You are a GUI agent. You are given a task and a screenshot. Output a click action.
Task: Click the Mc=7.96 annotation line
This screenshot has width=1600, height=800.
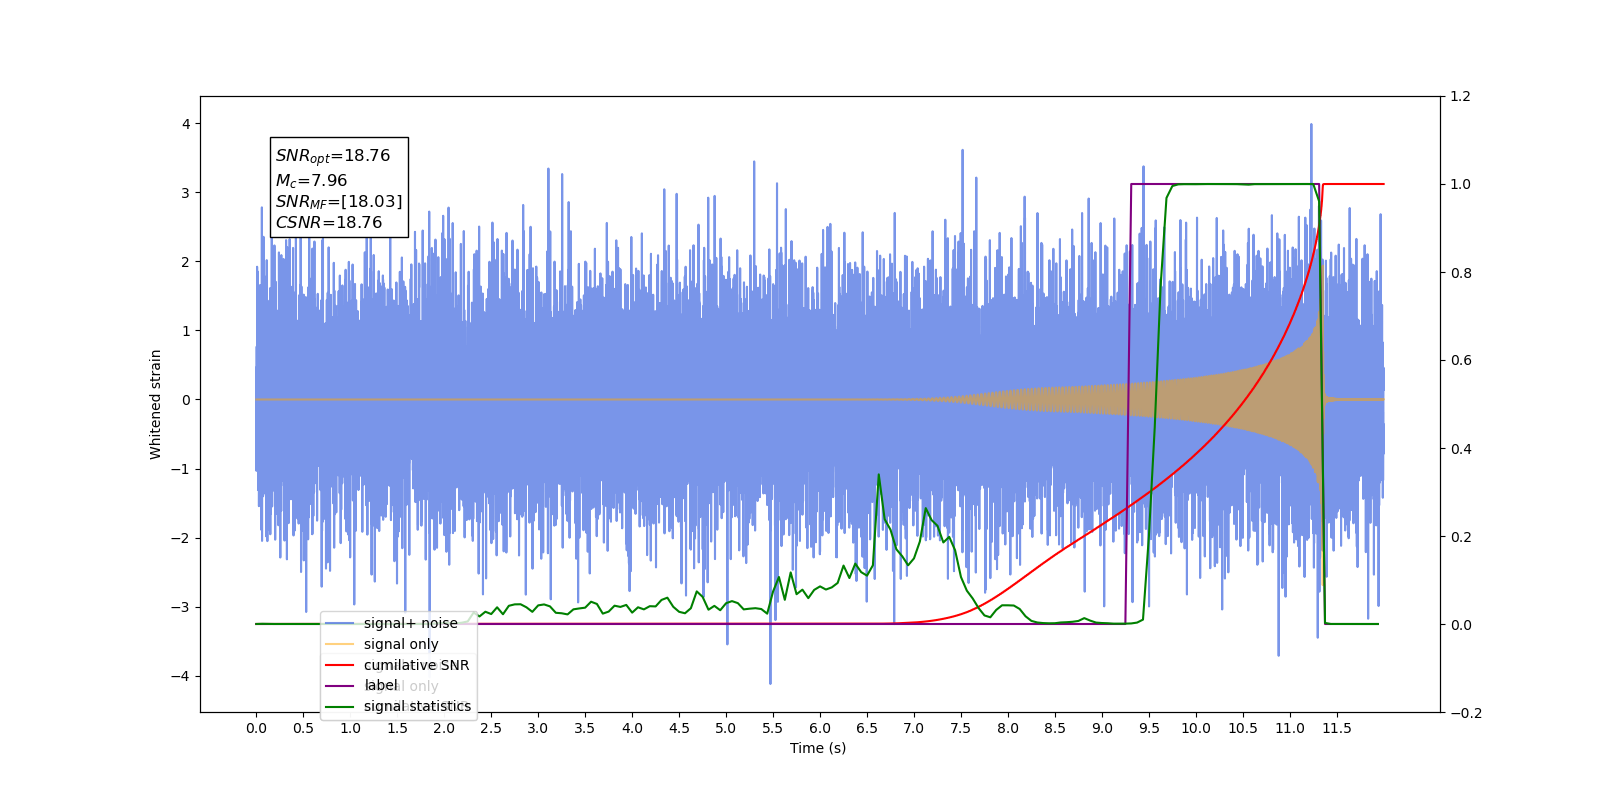pos(312,180)
